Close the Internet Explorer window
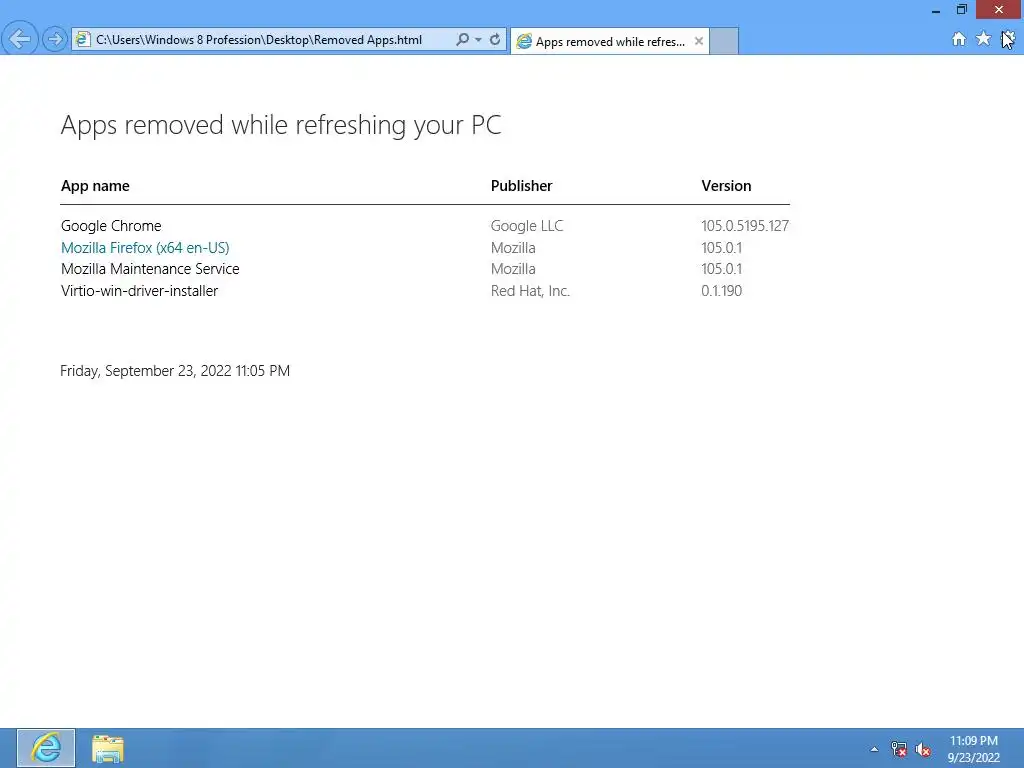Viewport: 1024px width, 768px height. (999, 10)
